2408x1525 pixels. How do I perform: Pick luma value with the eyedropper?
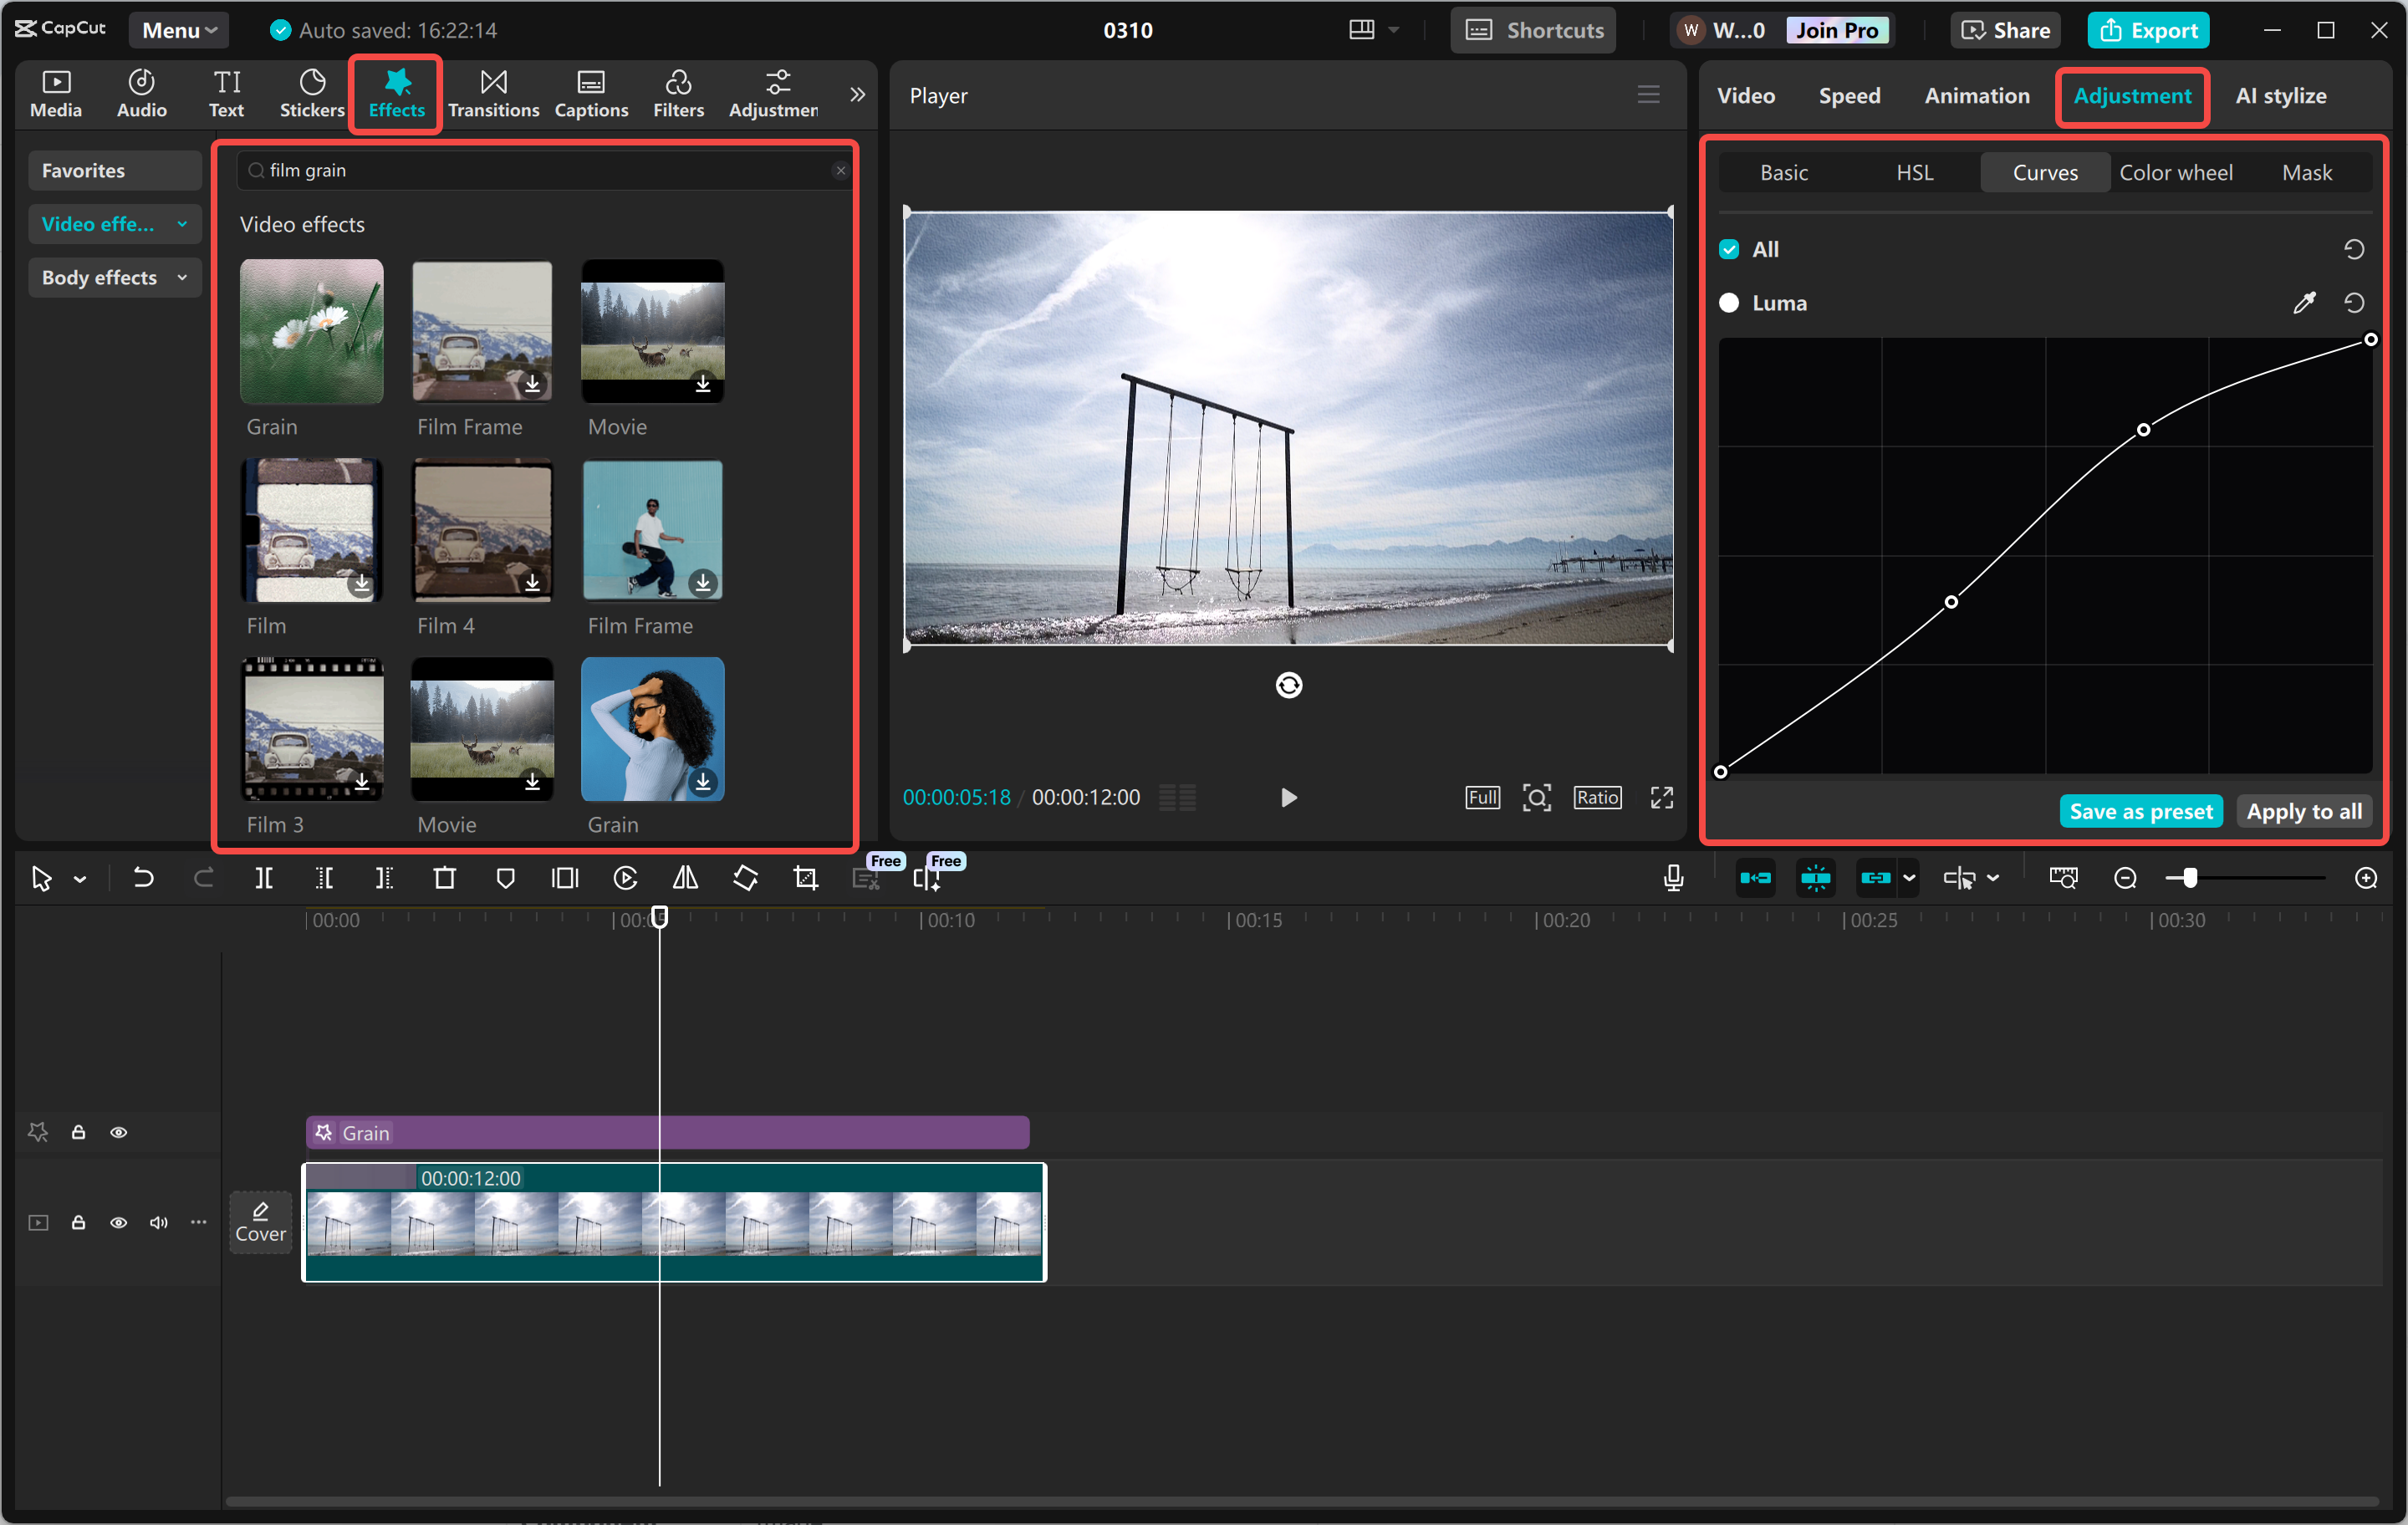coord(2305,303)
